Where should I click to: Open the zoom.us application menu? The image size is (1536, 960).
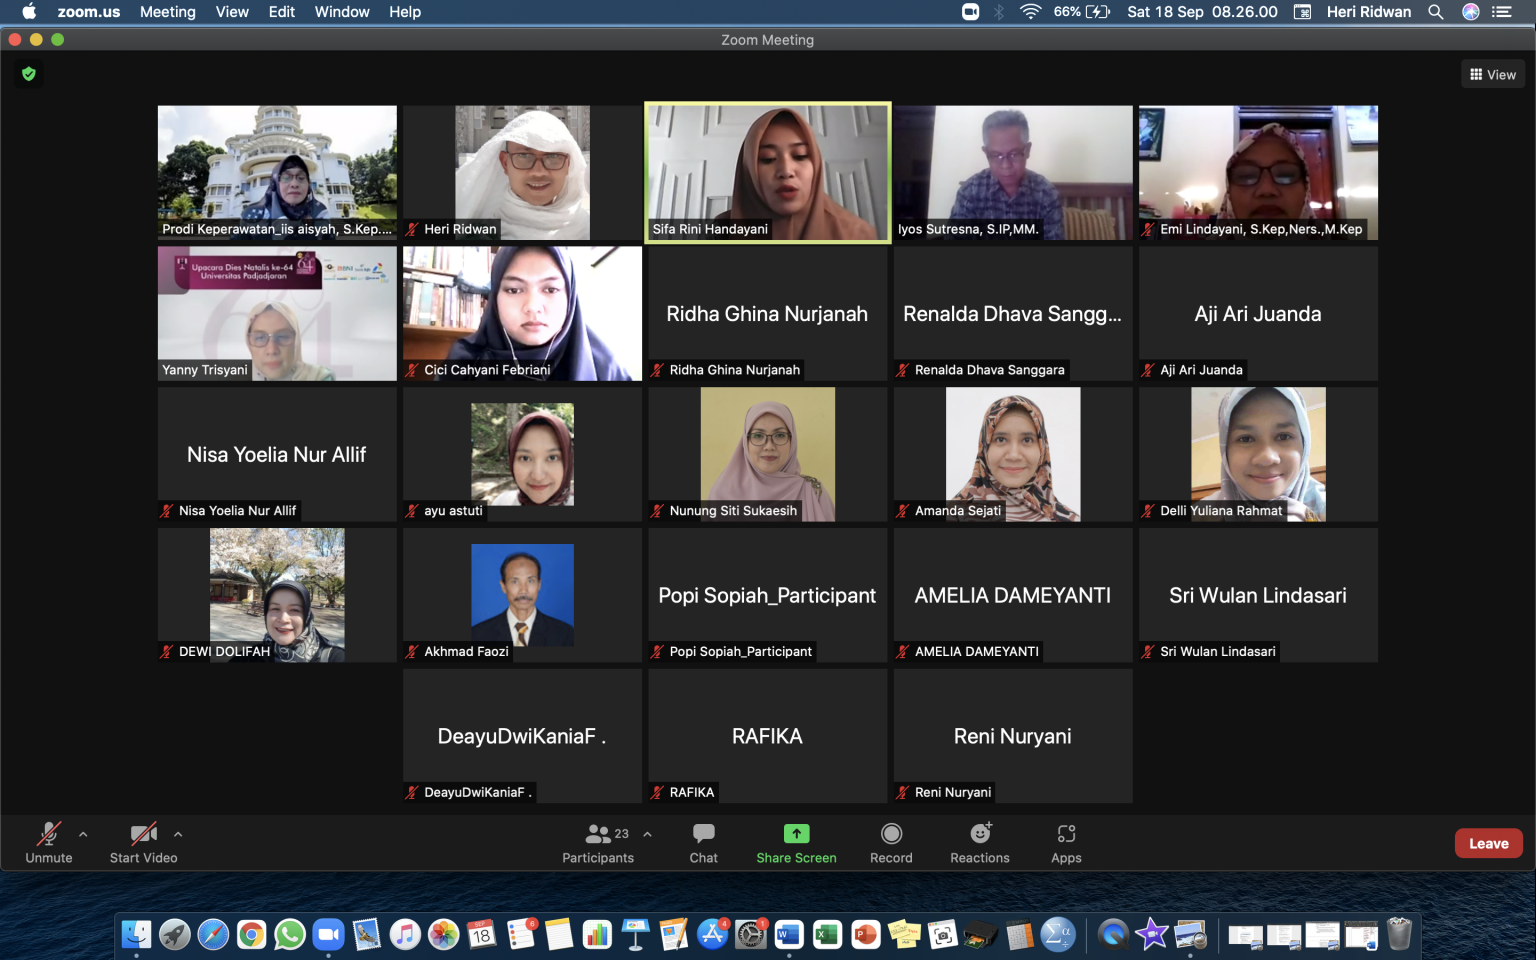pos(89,12)
